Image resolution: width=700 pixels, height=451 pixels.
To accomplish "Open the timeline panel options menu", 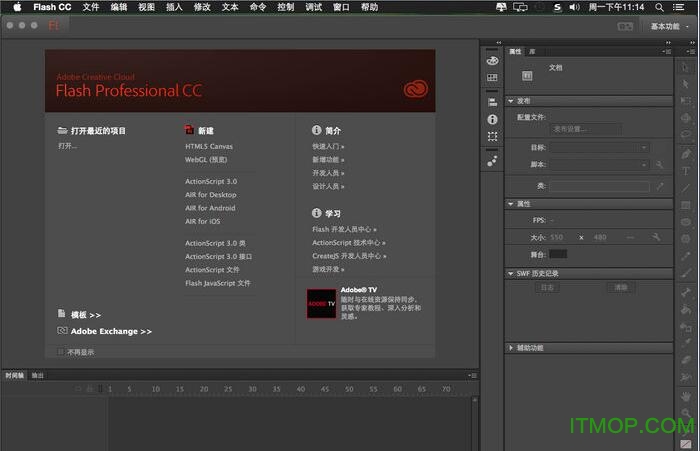I will click(472, 376).
